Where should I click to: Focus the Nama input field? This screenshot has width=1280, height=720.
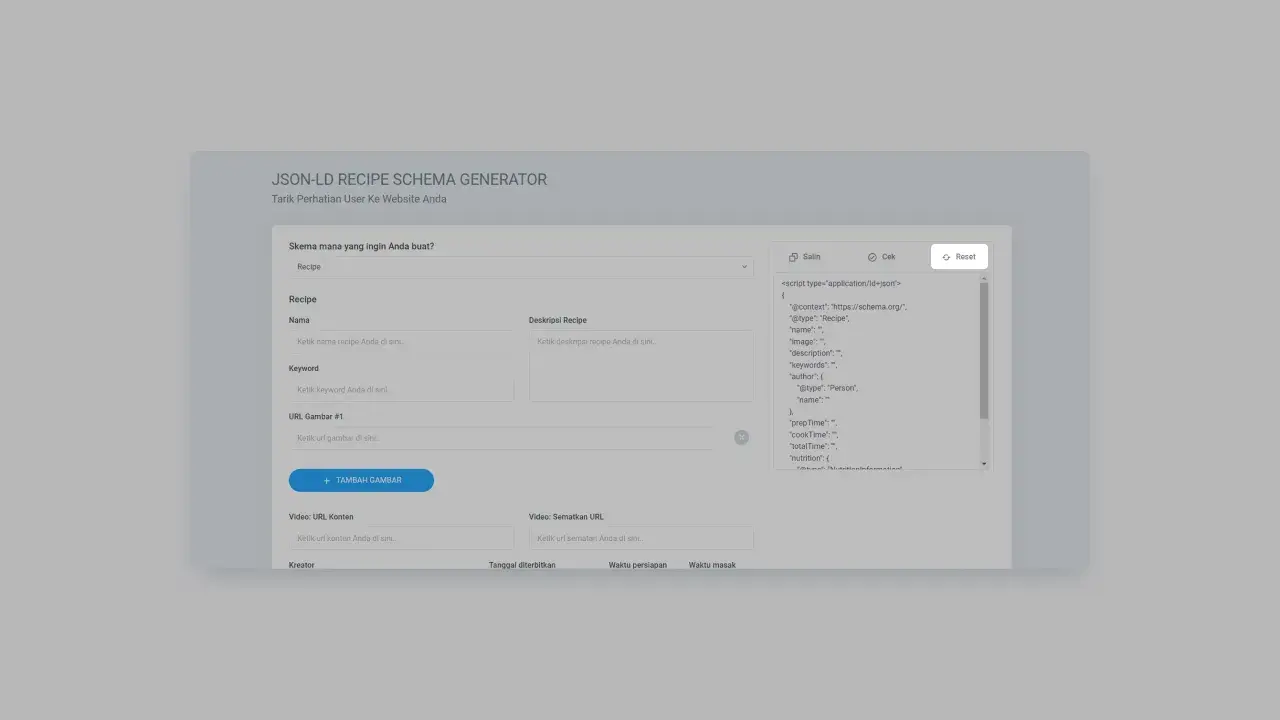[x=400, y=342]
